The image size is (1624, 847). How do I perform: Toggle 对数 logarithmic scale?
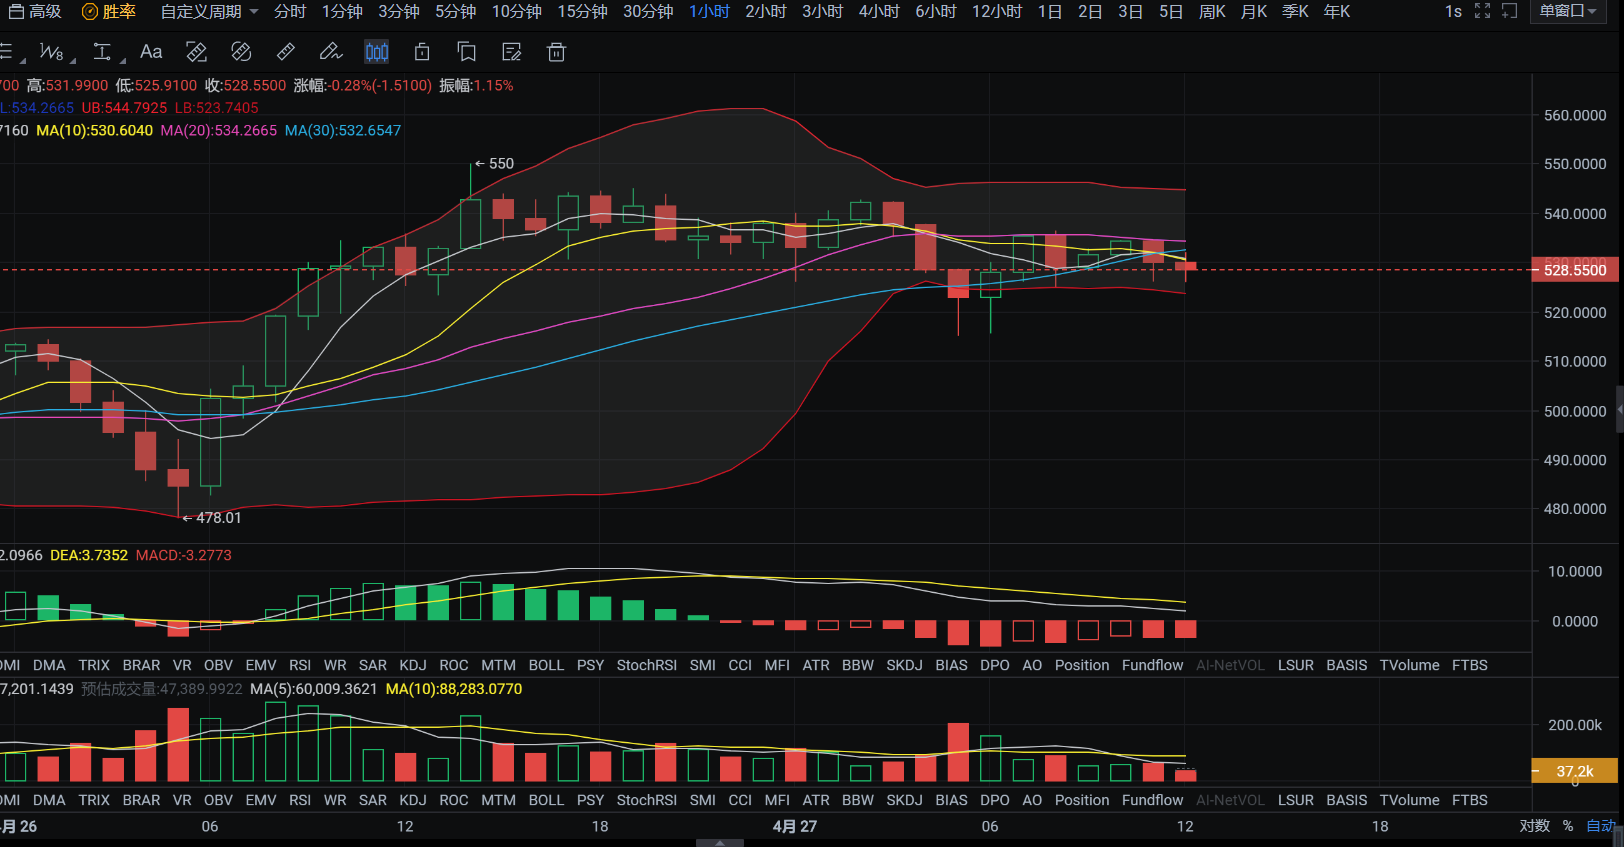[1534, 826]
